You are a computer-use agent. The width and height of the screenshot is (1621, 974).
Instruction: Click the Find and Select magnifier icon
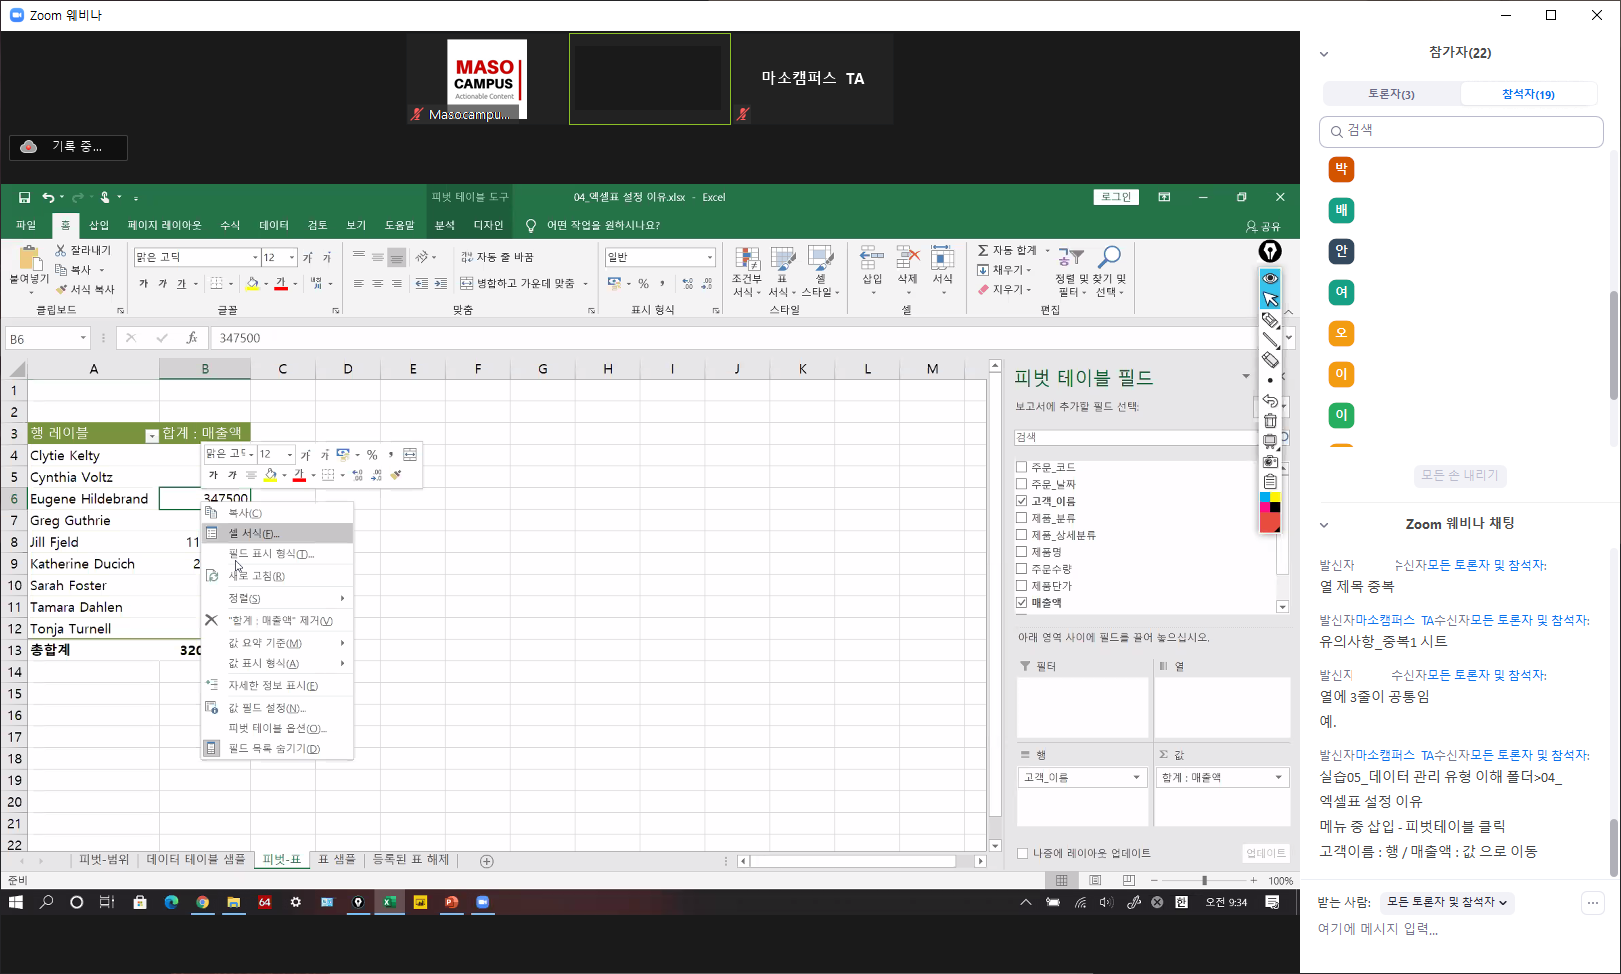1109,258
